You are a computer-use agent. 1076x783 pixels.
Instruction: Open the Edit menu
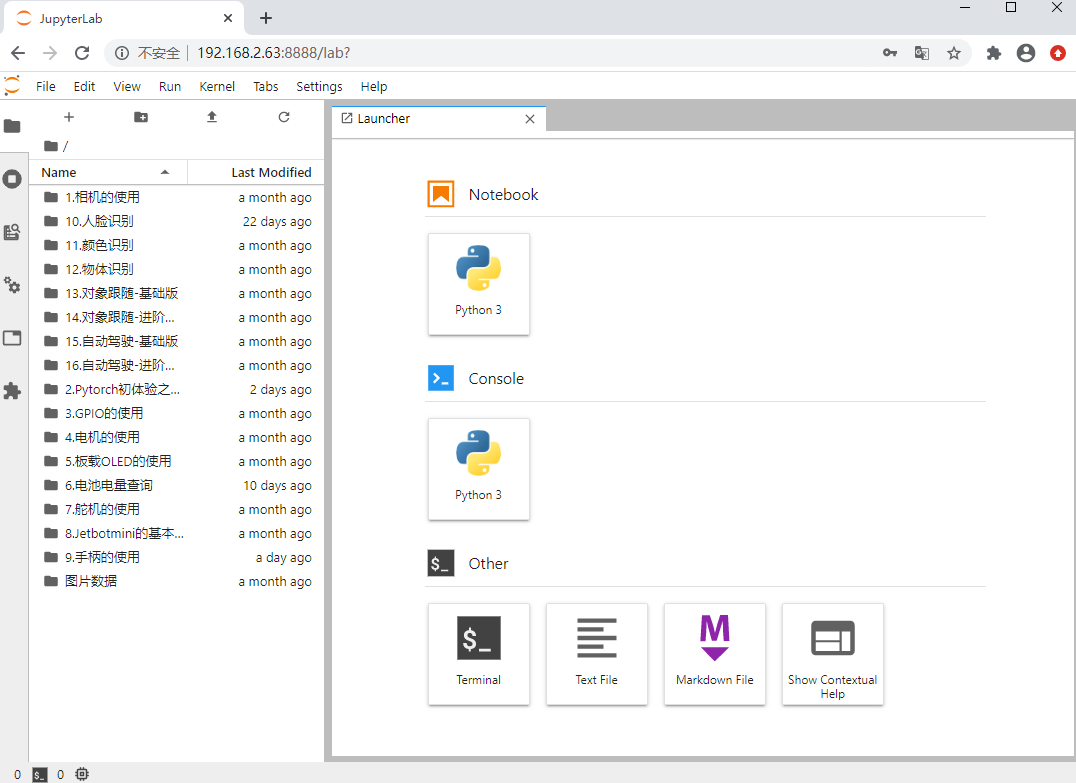pos(84,86)
